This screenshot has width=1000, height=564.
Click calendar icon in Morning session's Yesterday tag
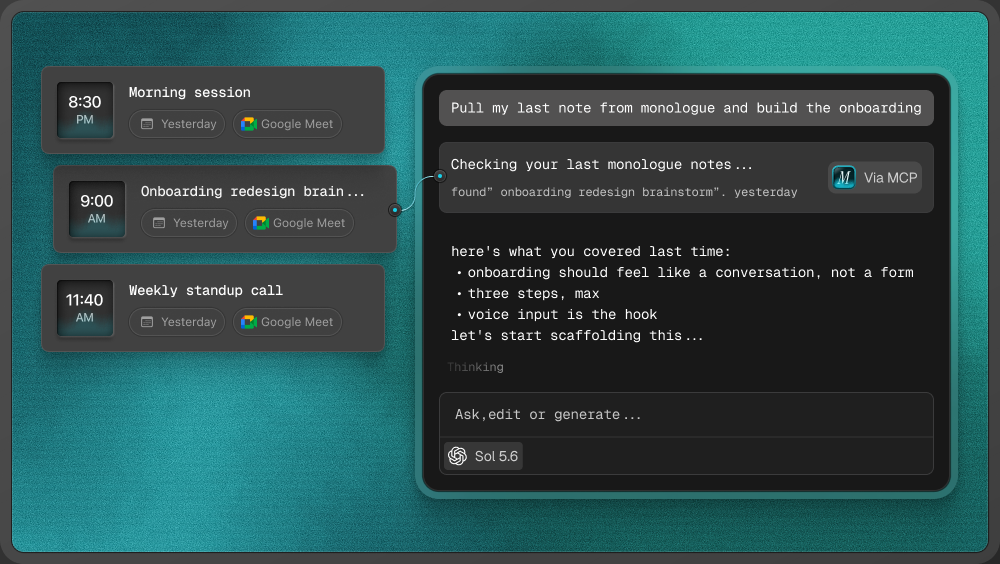click(147, 124)
